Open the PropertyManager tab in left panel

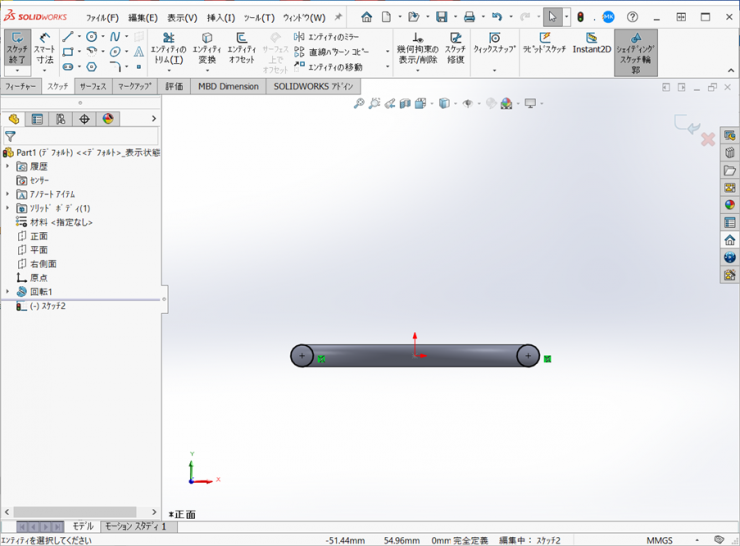coord(37,119)
